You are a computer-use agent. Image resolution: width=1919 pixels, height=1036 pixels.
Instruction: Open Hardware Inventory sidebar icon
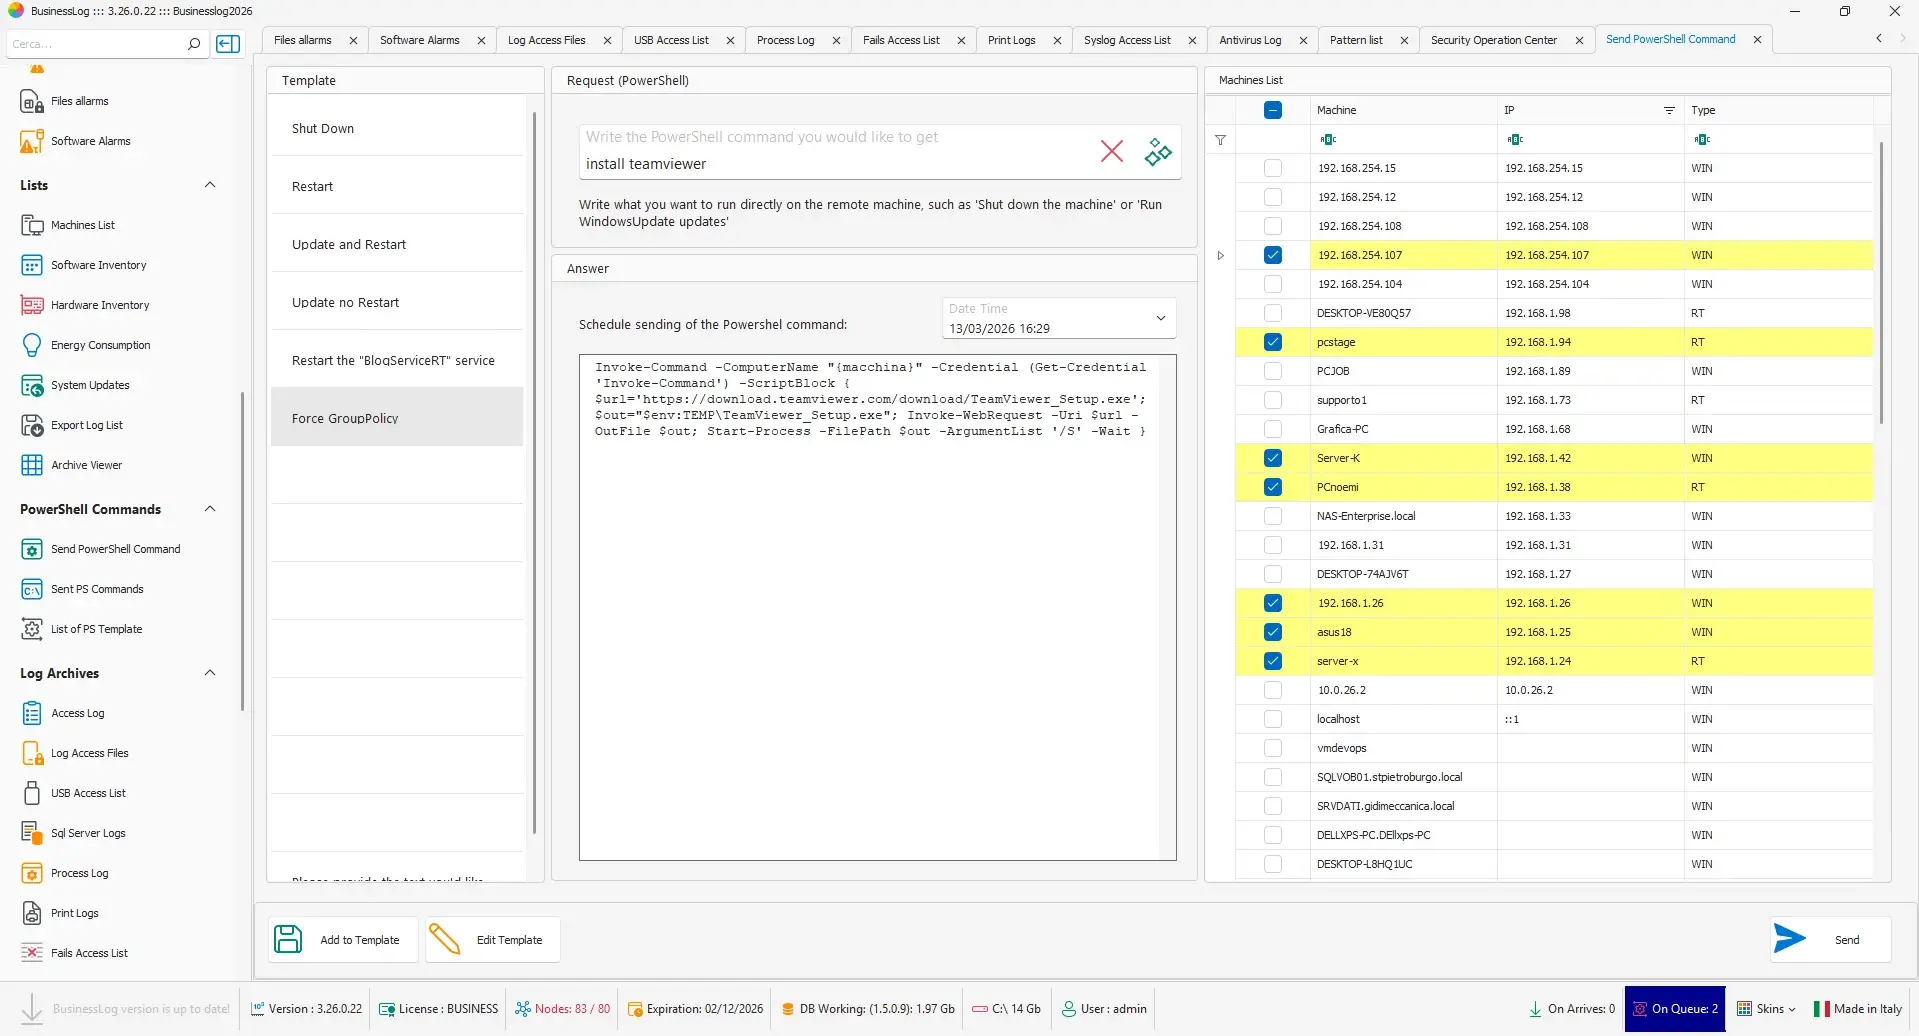click(x=32, y=305)
